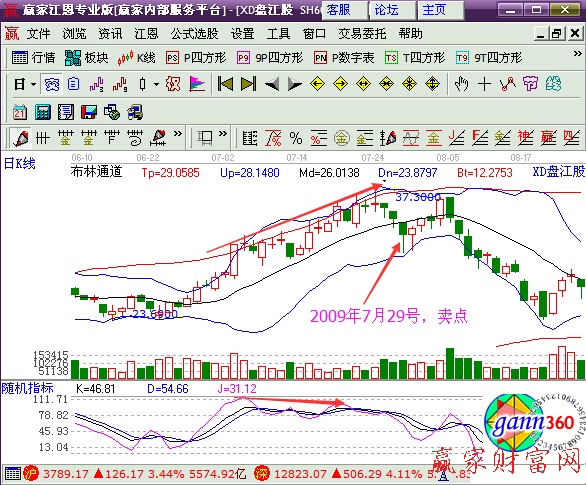The height and width of the screenshot is (485, 586).
Task: Open the calculator icon
Action: (43, 112)
